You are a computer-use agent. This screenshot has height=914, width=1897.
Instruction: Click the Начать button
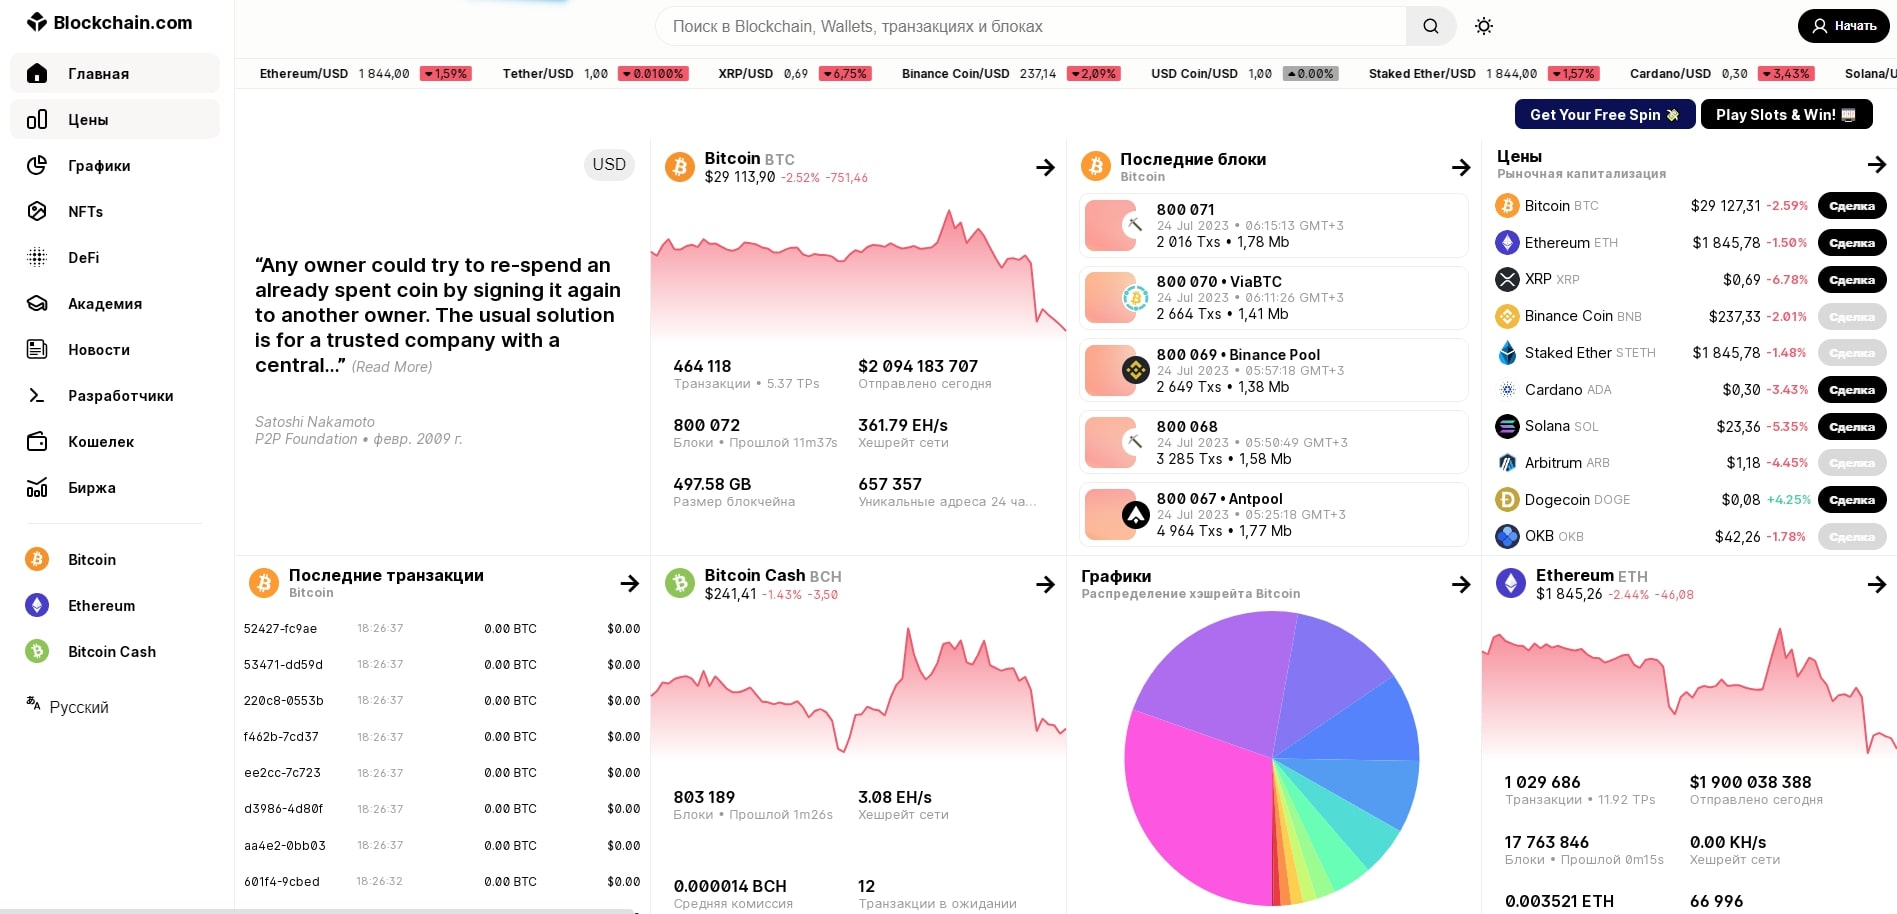pyautogui.click(x=1844, y=26)
